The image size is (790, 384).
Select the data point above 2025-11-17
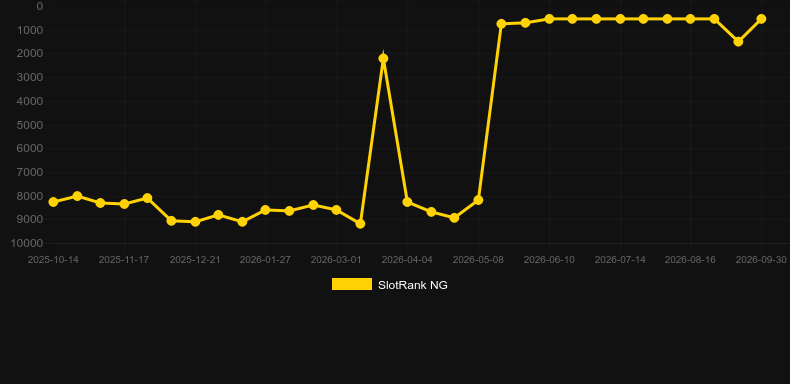click(x=124, y=204)
